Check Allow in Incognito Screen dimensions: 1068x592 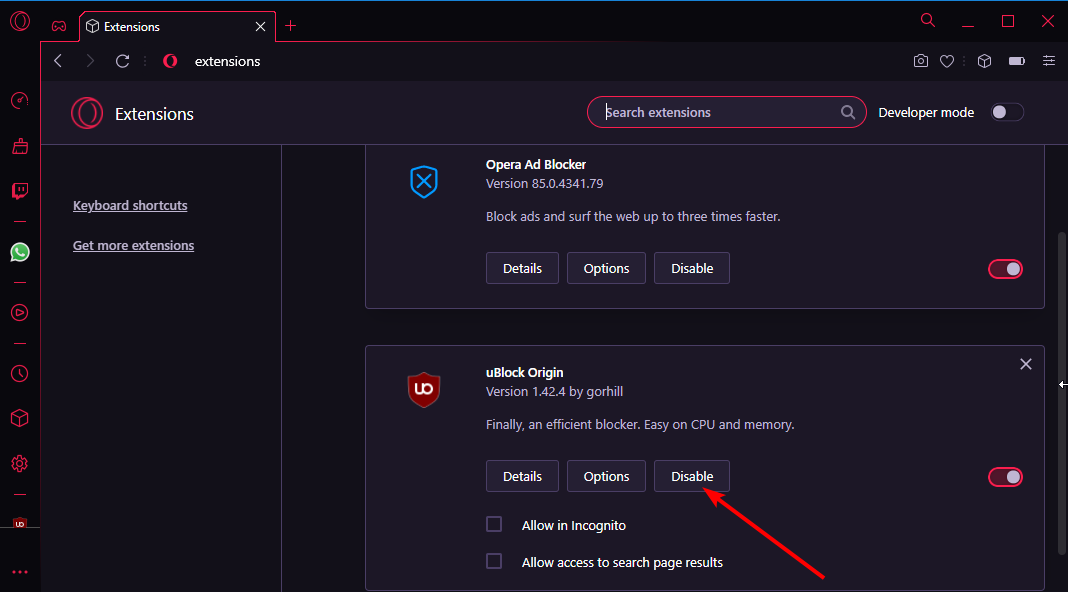pos(494,524)
